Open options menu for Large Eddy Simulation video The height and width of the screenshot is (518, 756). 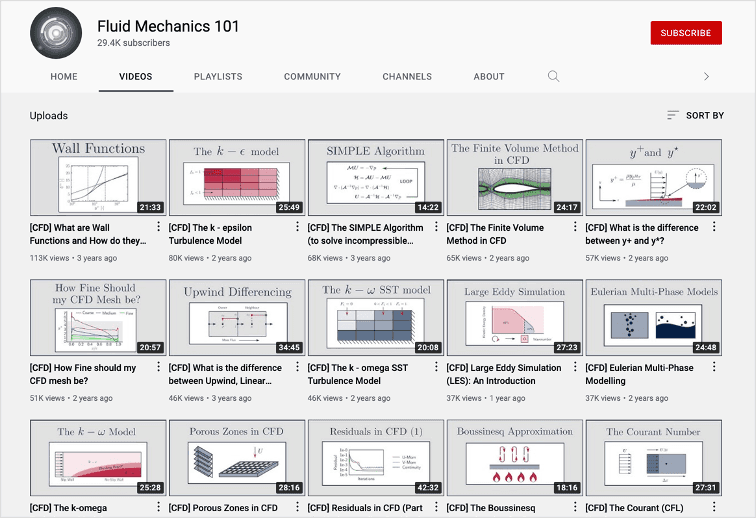pos(575,367)
